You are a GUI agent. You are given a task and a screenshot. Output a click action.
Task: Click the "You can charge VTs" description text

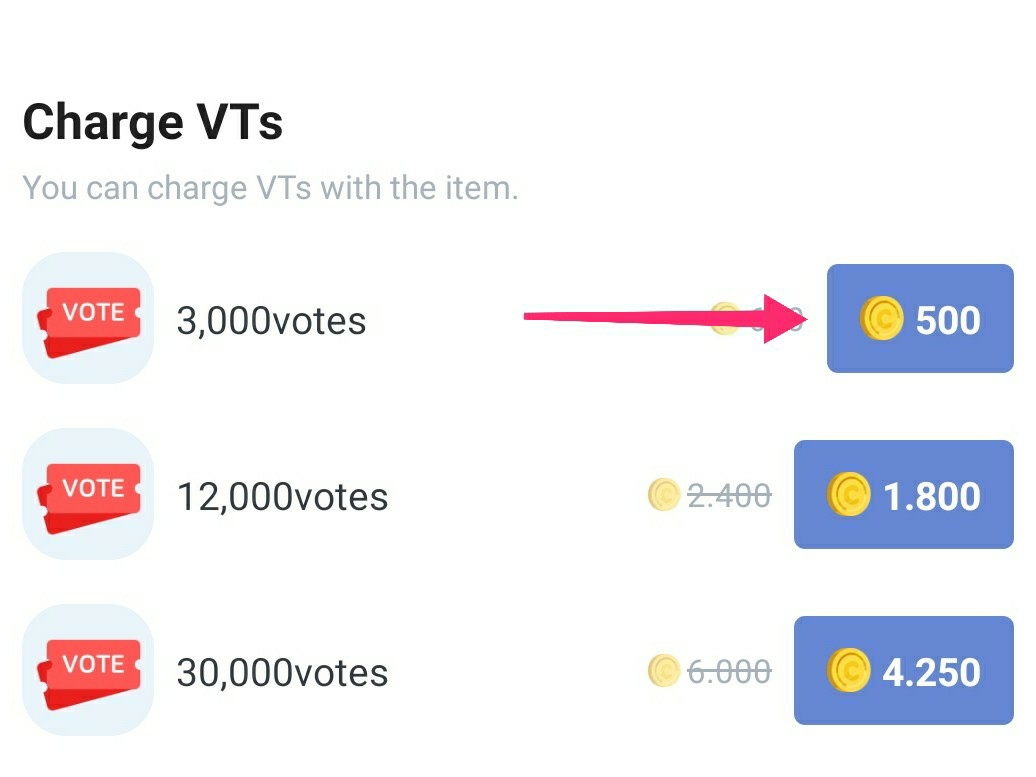[x=270, y=188]
